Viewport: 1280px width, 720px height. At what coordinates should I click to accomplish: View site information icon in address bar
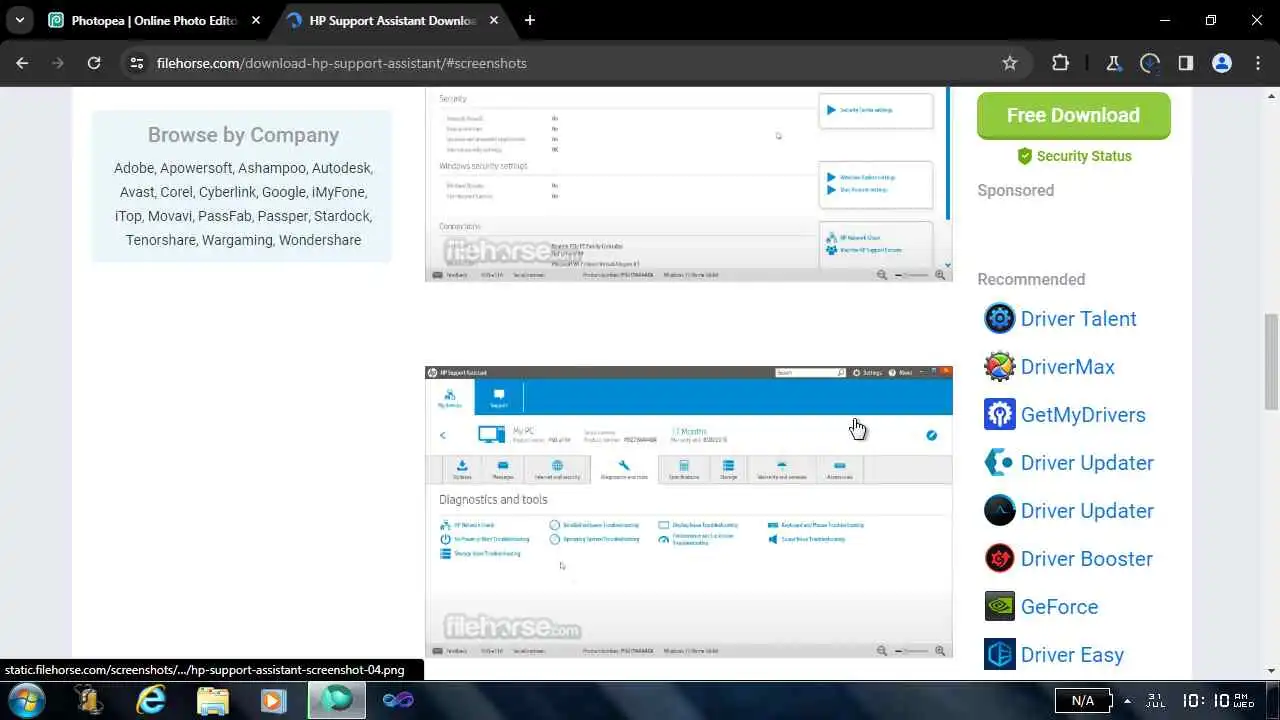[x=137, y=63]
